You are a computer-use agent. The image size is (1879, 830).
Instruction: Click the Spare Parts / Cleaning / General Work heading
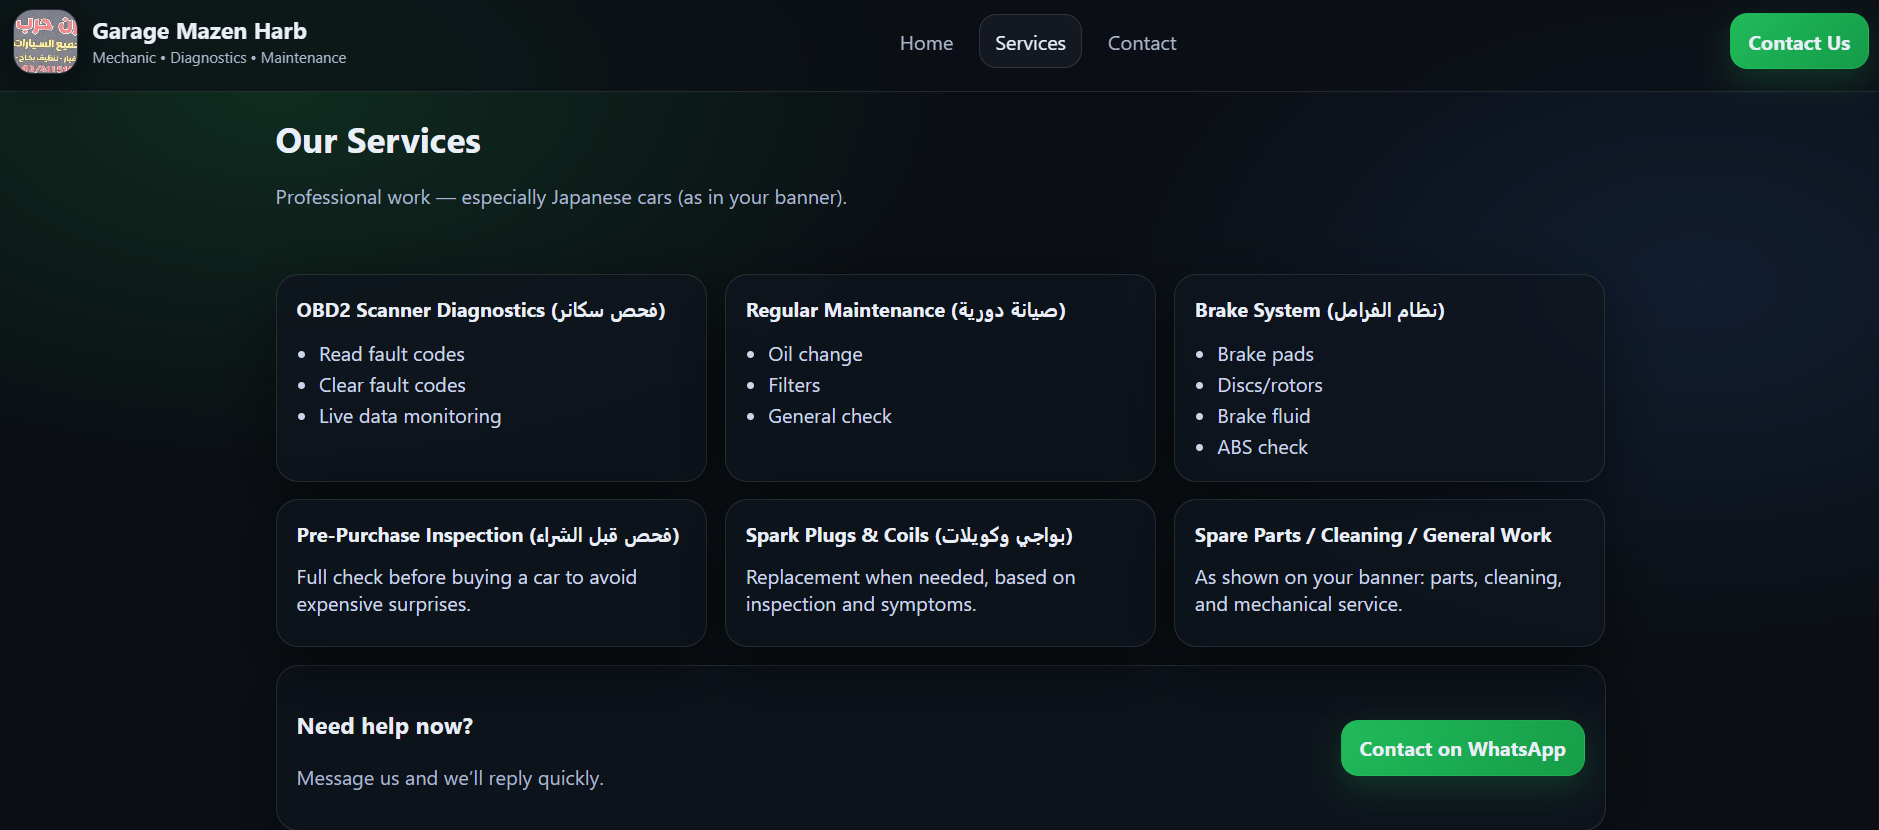(x=1372, y=535)
